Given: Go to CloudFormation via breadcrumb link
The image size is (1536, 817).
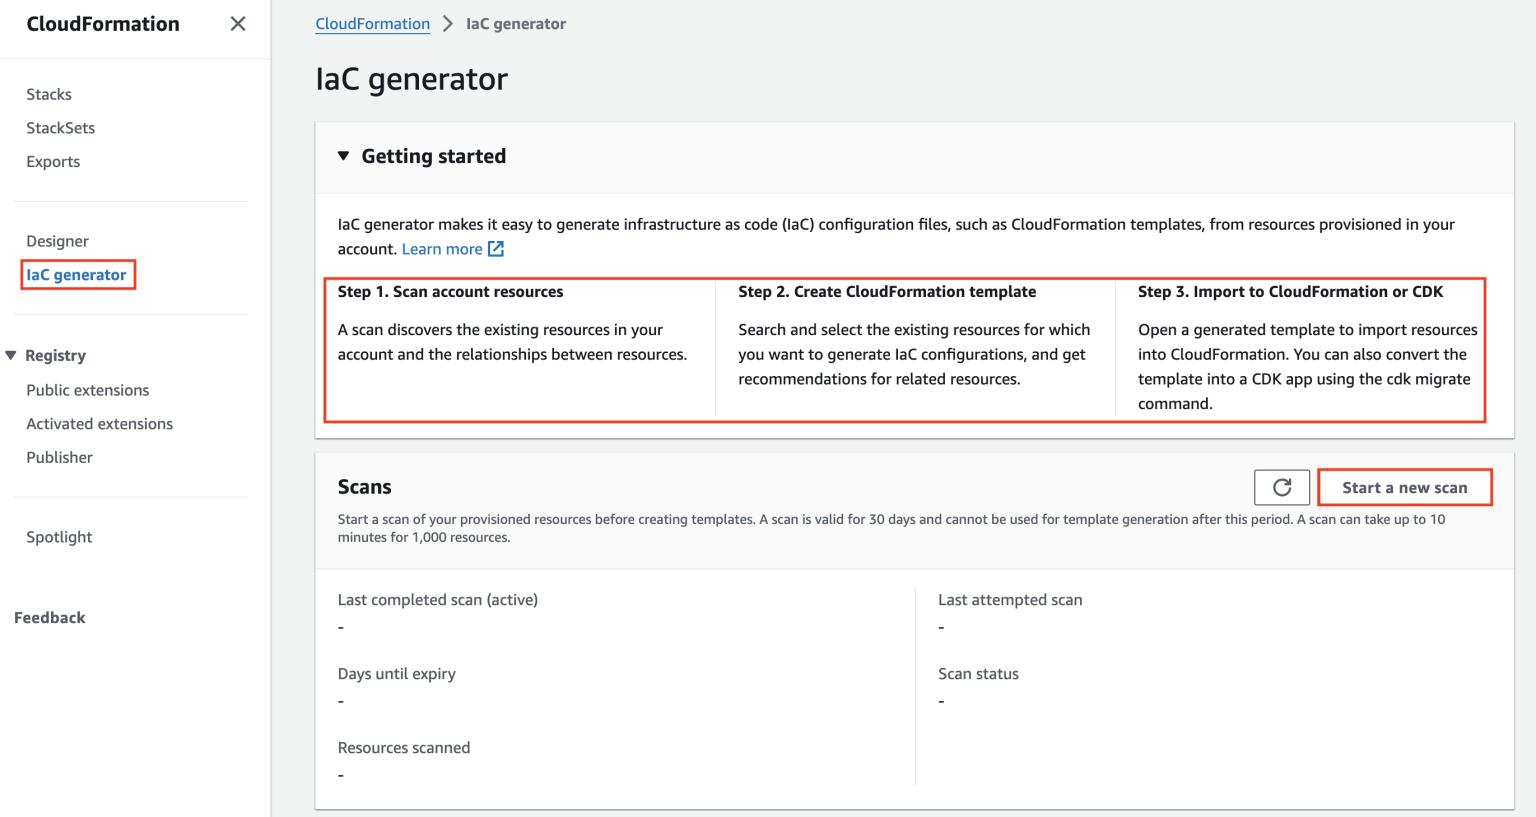Looking at the screenshot, I should pos(372,23).
